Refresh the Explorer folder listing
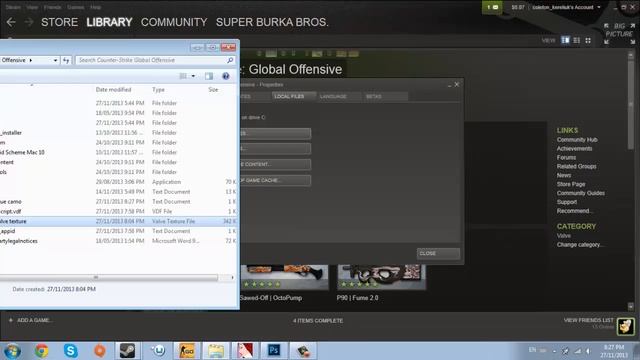Image resolution: width=640 pixels, height=360 pixels. (x=66, y=60)
